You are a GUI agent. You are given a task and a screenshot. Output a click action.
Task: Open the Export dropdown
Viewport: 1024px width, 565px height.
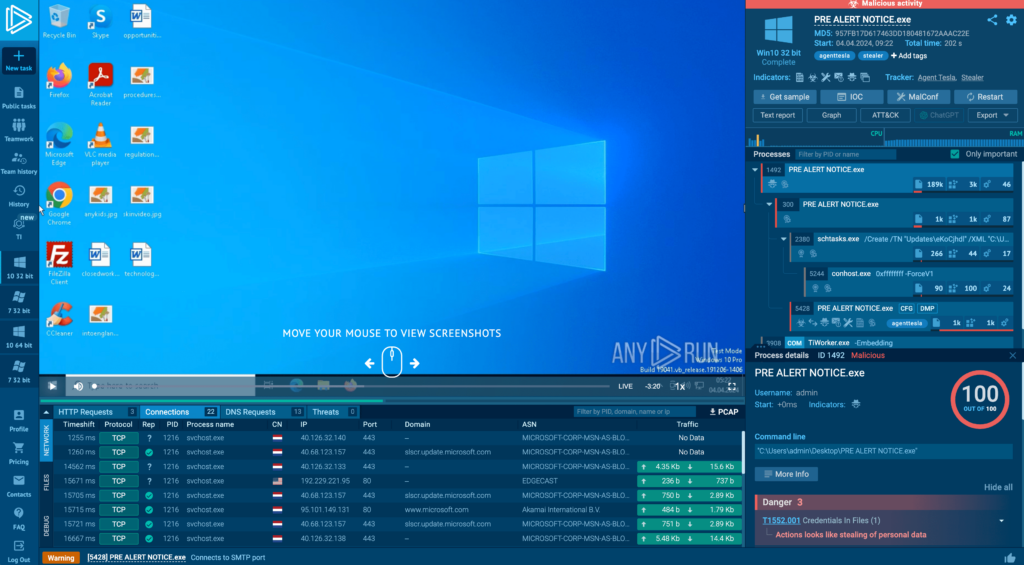(x=993, y=115)
